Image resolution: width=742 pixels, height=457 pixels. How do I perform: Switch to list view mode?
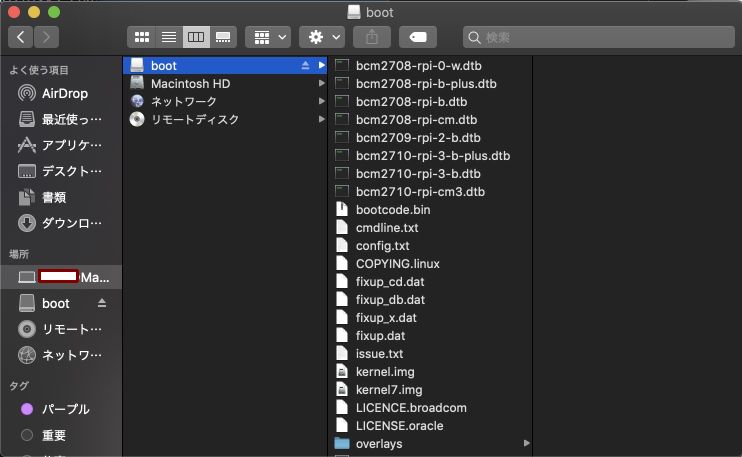point(169,37)
